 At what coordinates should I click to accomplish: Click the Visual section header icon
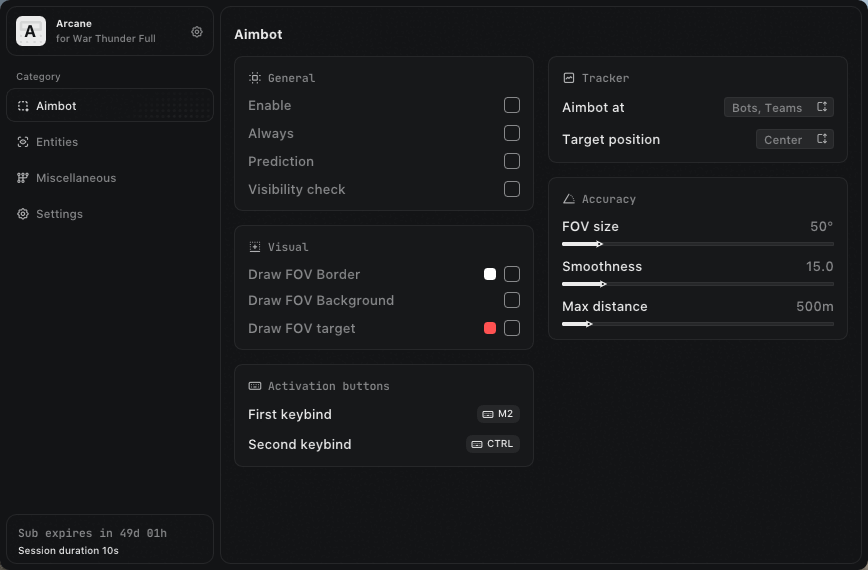(x=255, y=247)
